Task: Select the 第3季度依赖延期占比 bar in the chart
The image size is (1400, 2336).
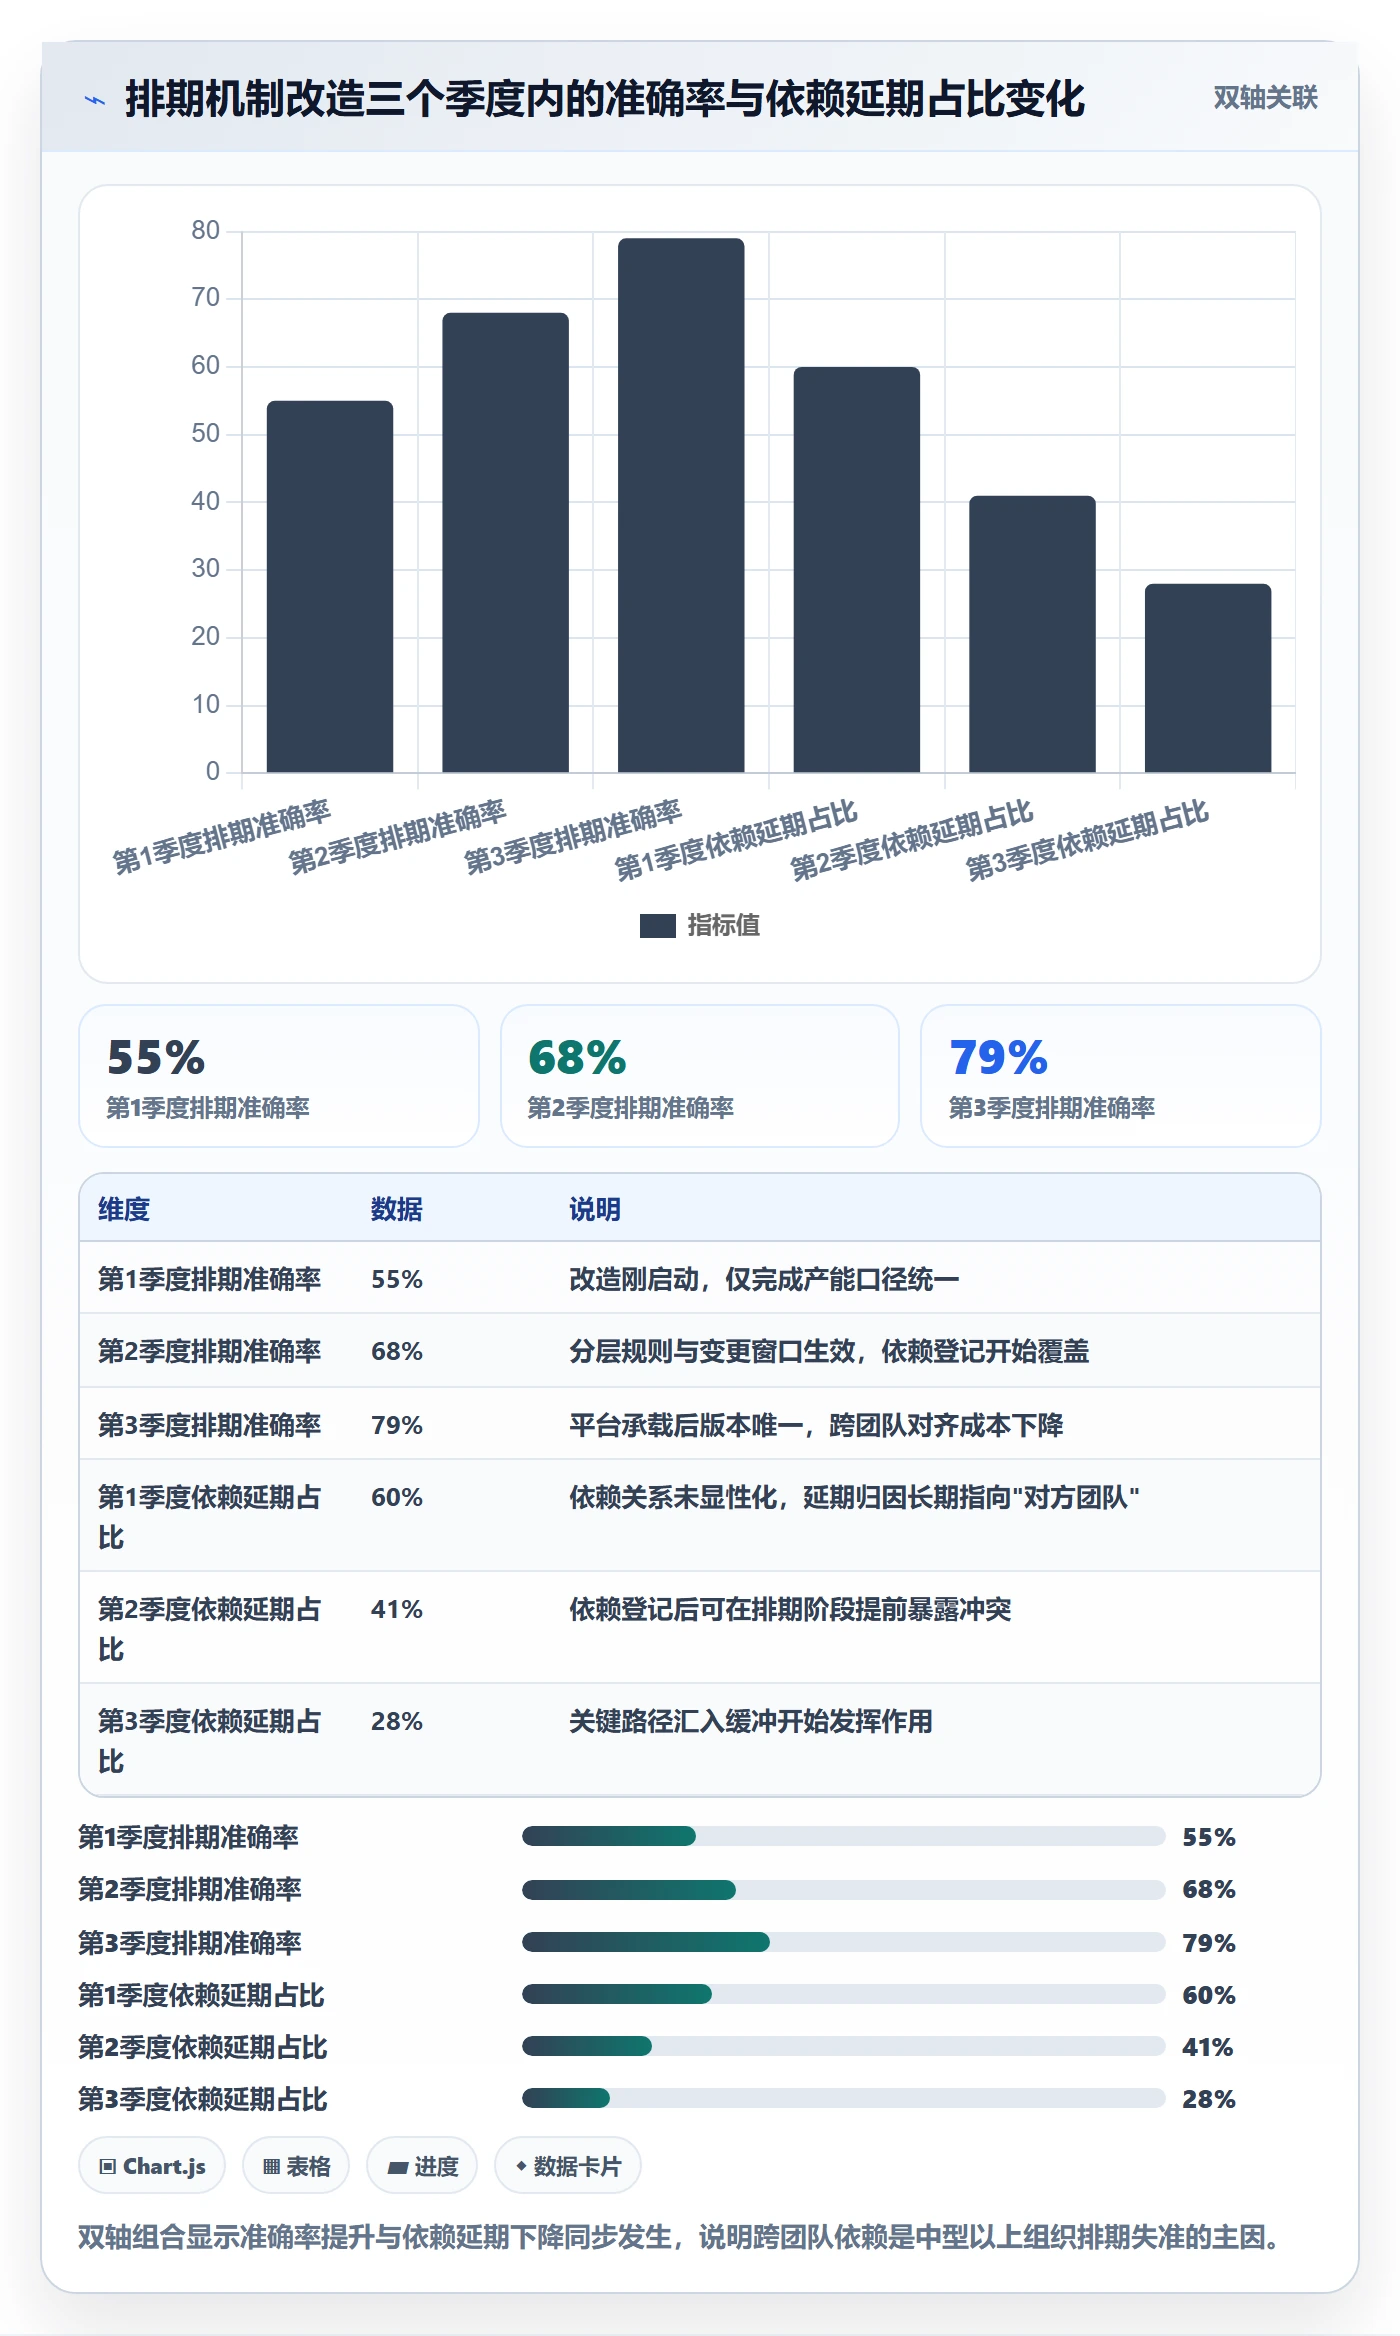Action: click(1208, 678)
